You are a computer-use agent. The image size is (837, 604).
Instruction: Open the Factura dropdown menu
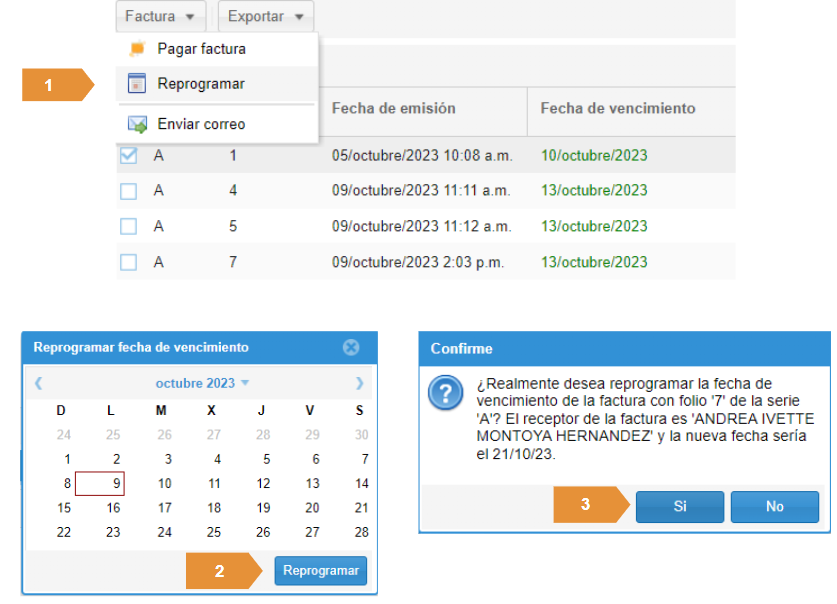tap(161, 17)
